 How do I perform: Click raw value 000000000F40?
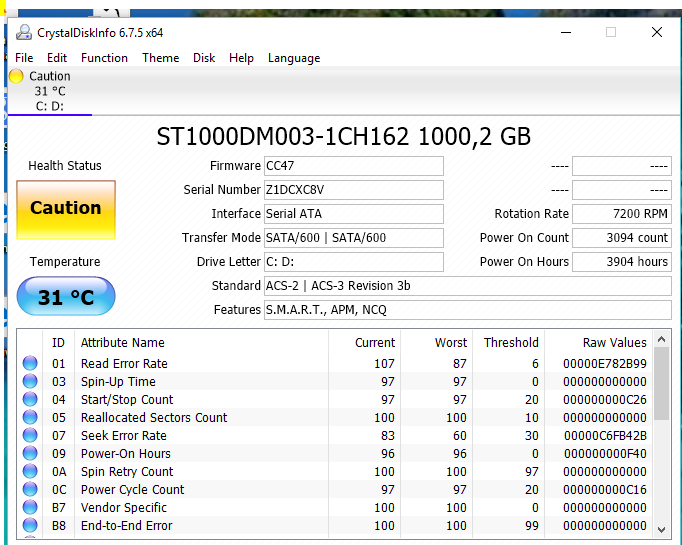605,453
